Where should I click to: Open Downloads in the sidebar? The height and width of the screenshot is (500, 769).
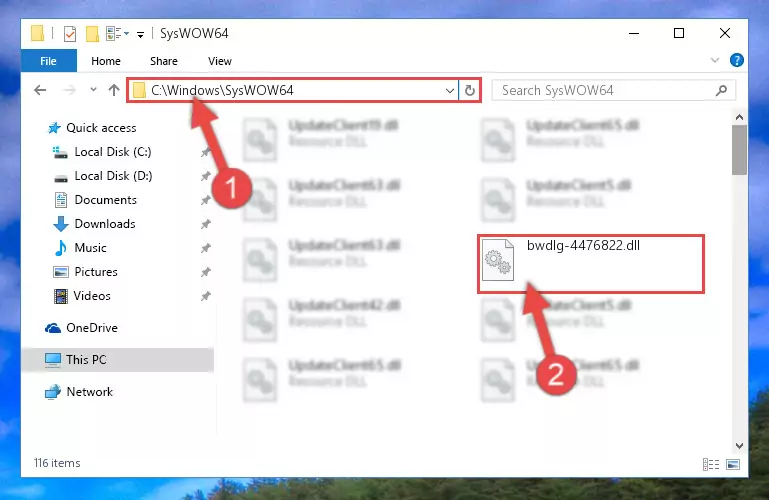click(x=94, y=224)
